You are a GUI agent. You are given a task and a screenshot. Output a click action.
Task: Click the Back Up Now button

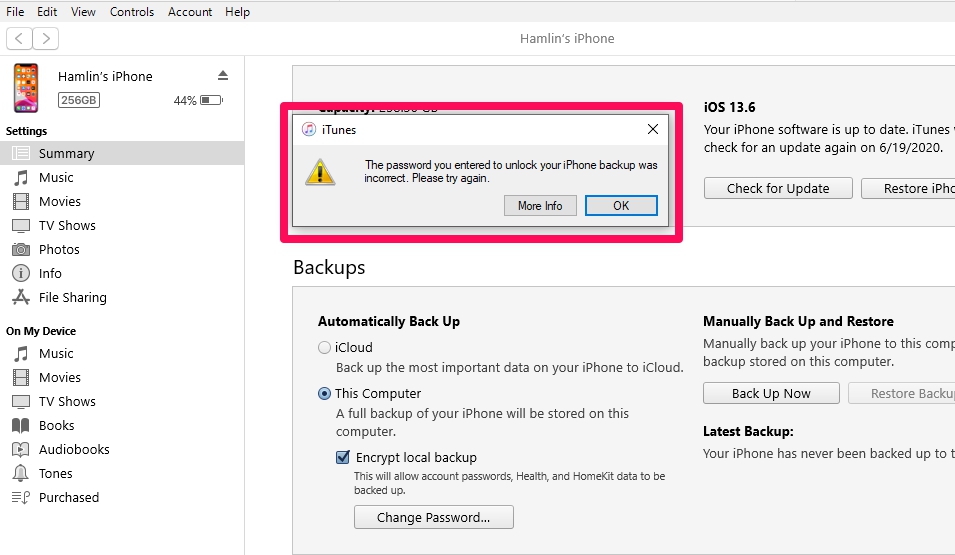click(771, 394)
